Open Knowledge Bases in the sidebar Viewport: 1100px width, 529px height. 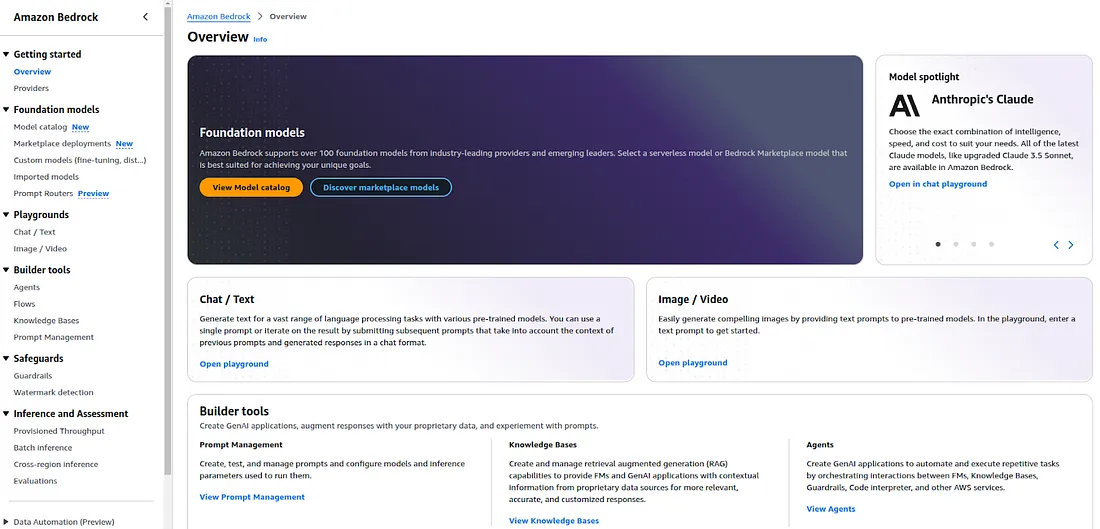point(46,321)
